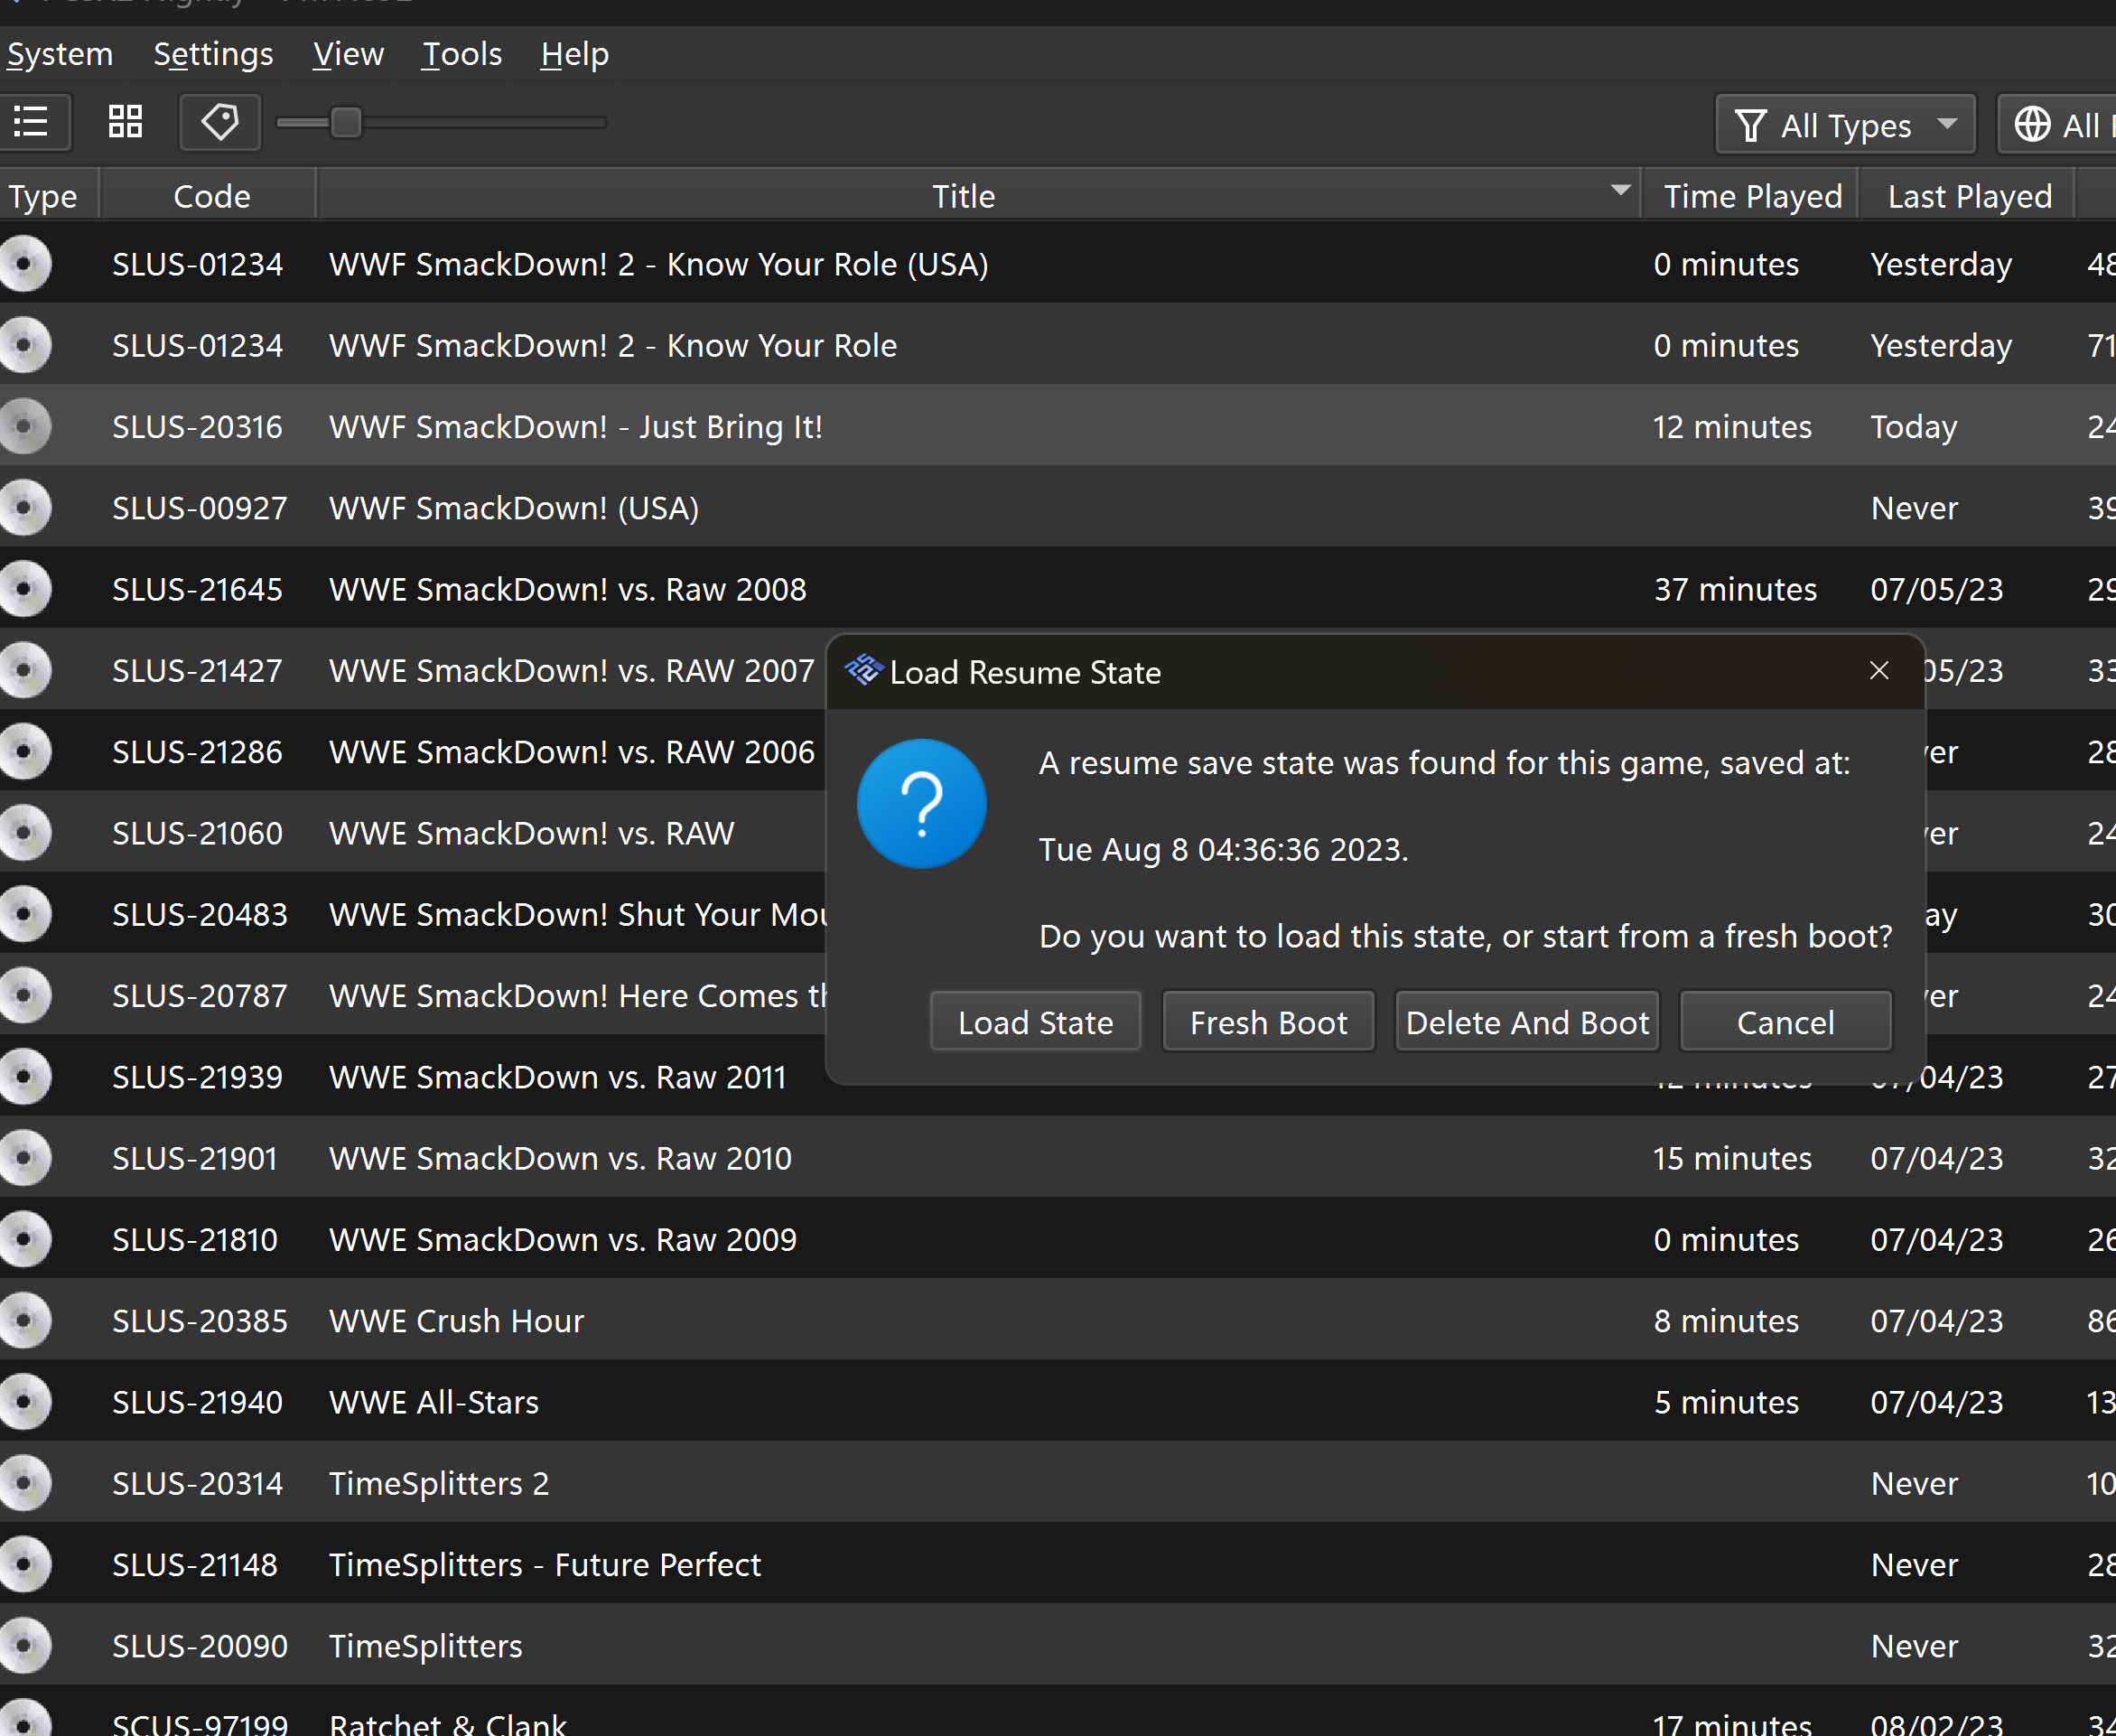2116x1736 pixels.
Task: Click Title column sort arrow
Action: click(x=1620, y=190)
